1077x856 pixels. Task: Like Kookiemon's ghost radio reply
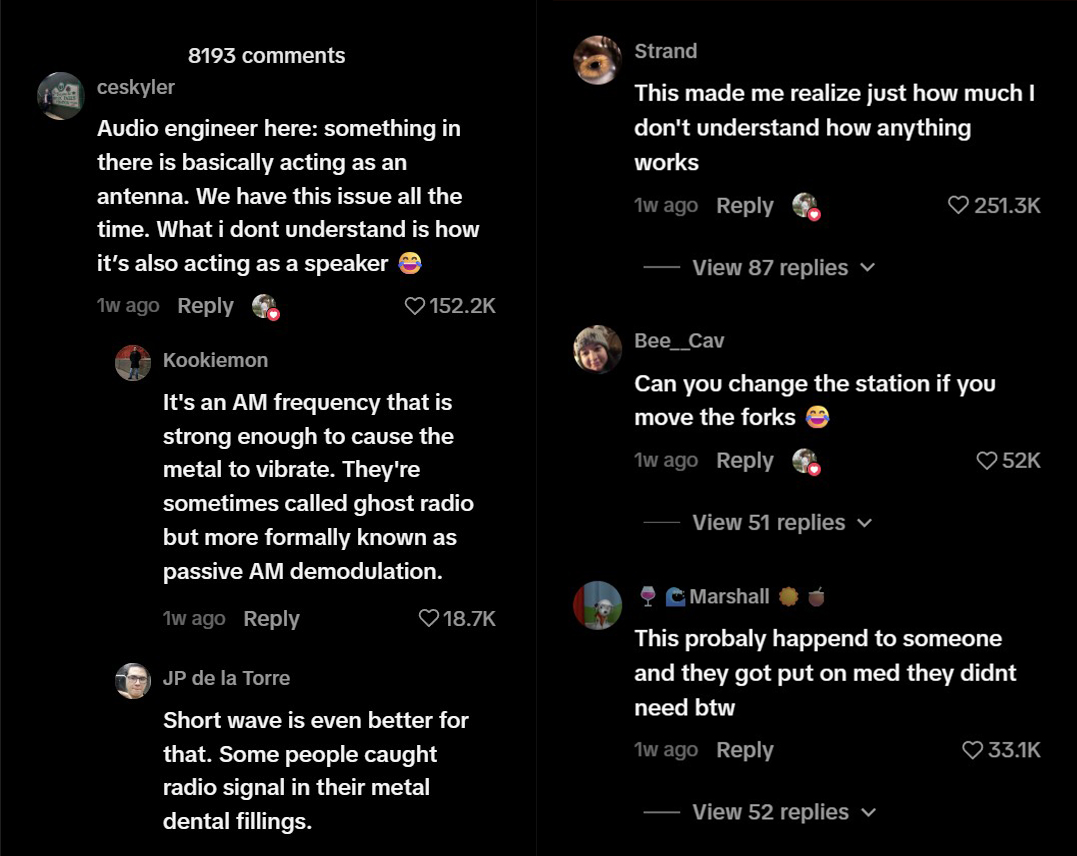tap(429, 619)
